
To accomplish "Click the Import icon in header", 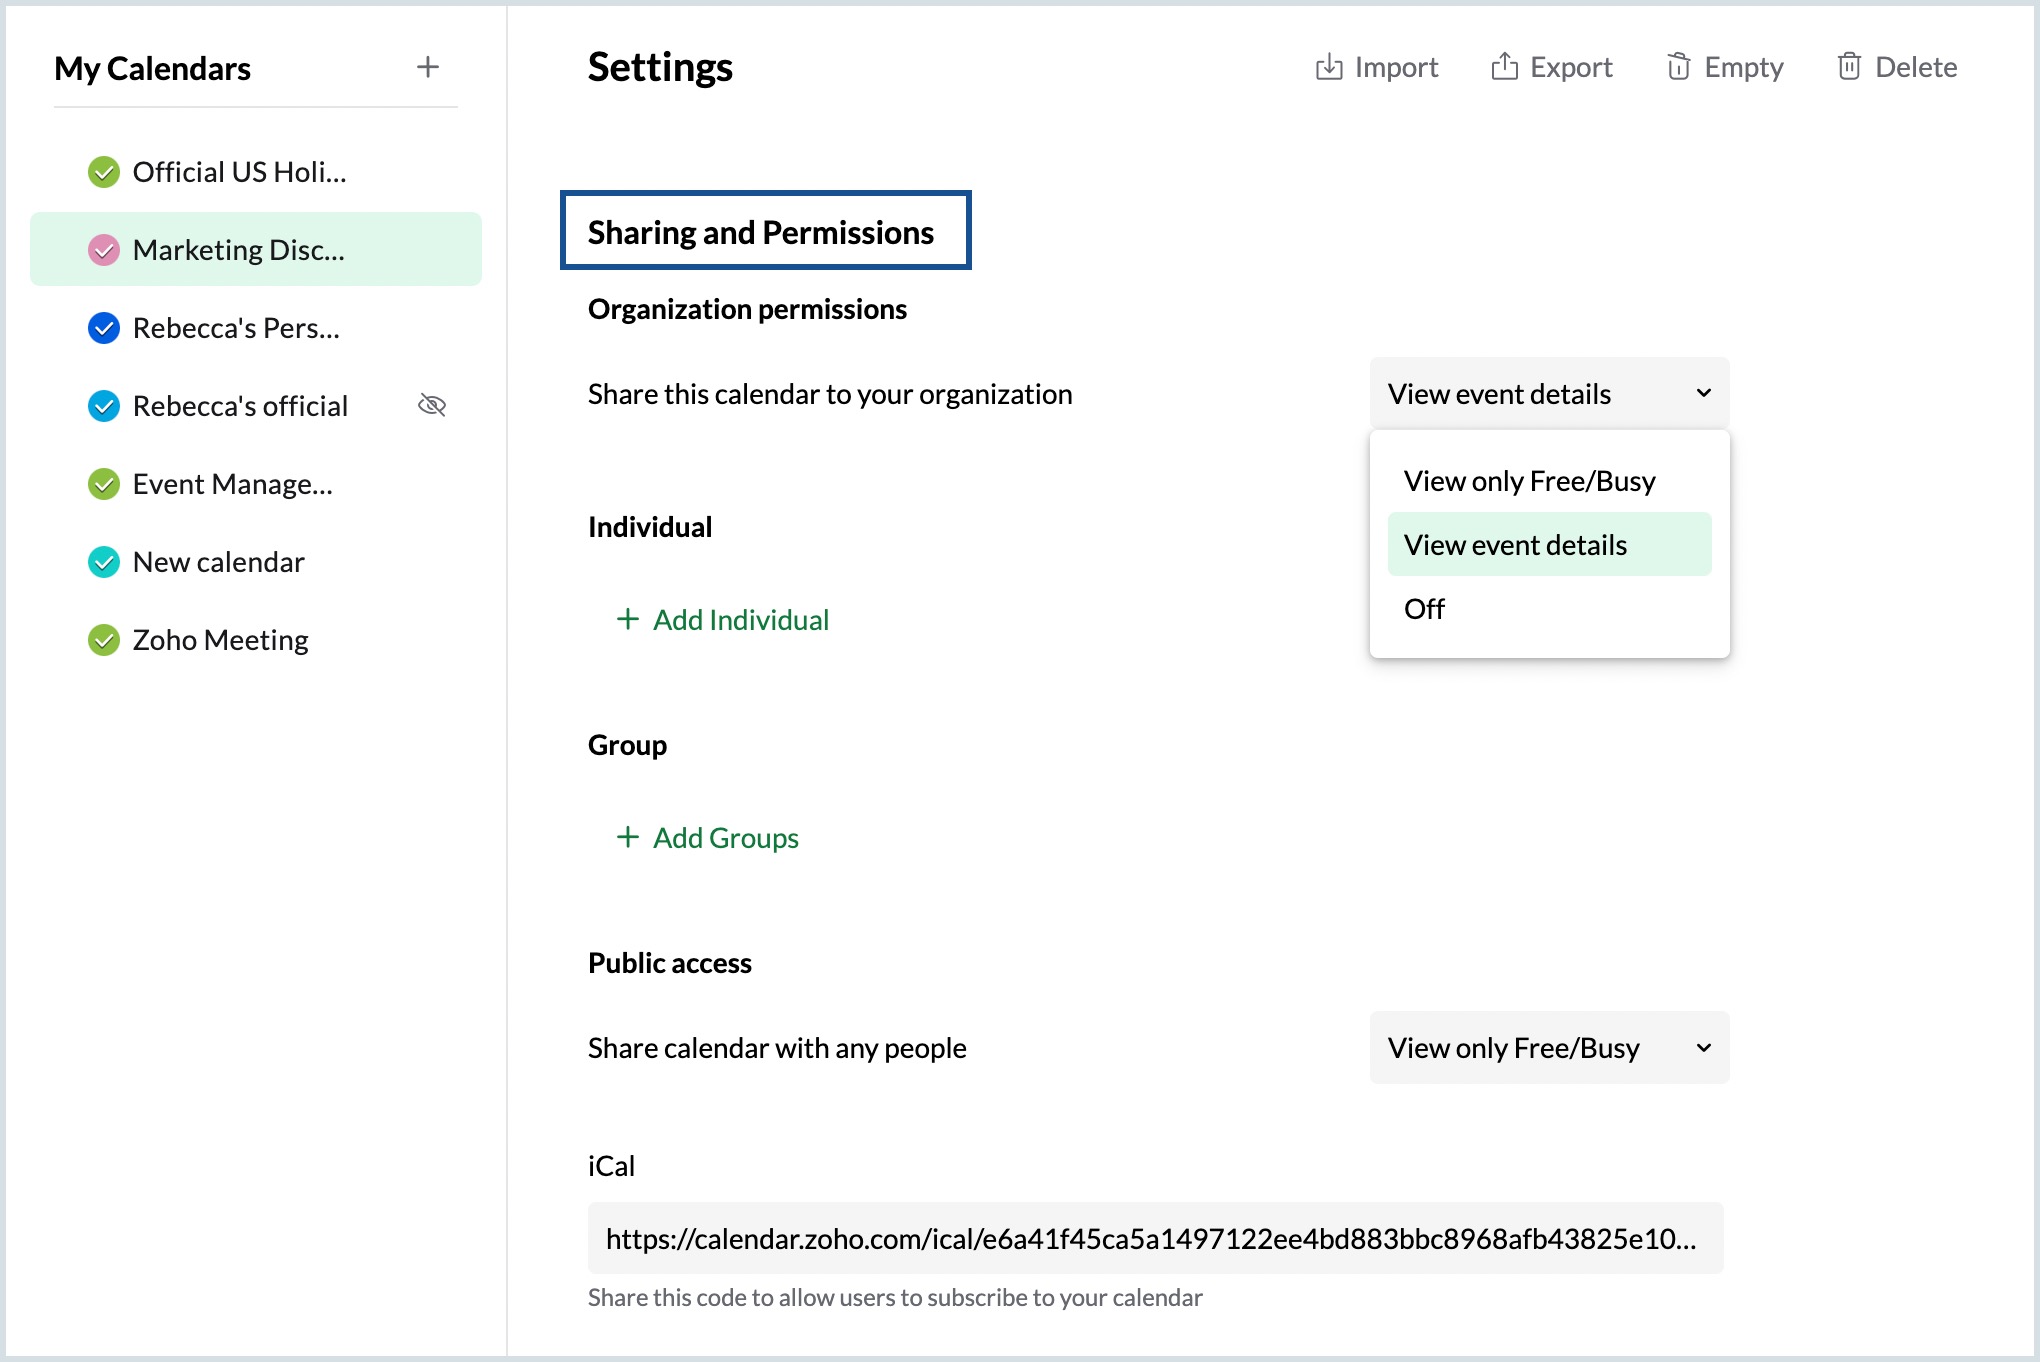I will (1329, 67).
